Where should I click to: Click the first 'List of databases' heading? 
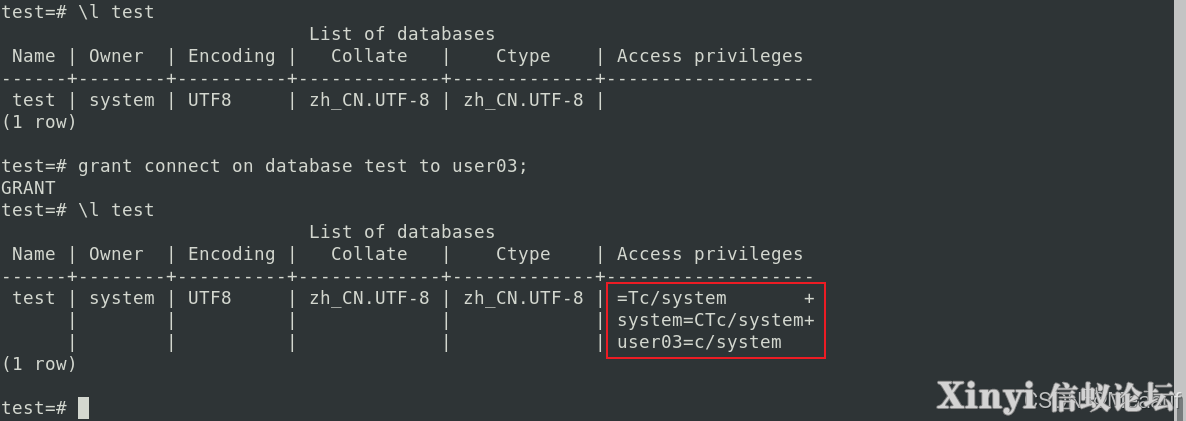pos(402,34)
